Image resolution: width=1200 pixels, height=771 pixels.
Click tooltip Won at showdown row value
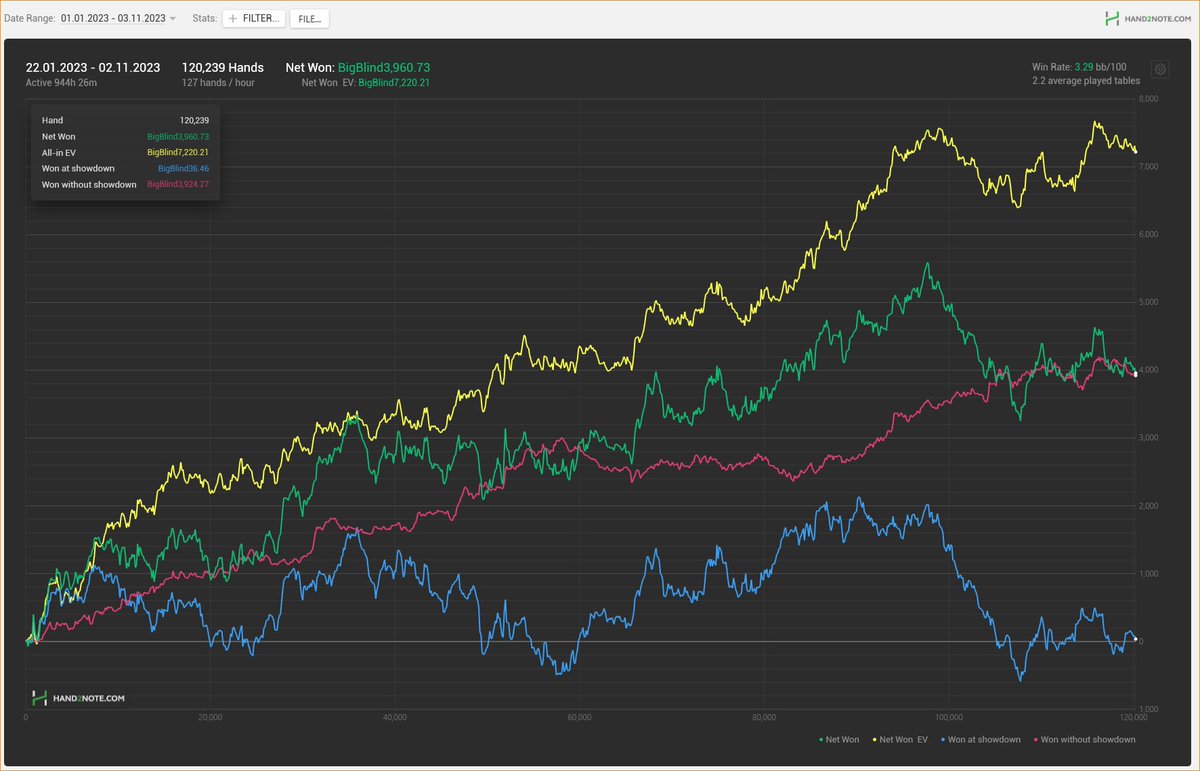tap(184, 169)
